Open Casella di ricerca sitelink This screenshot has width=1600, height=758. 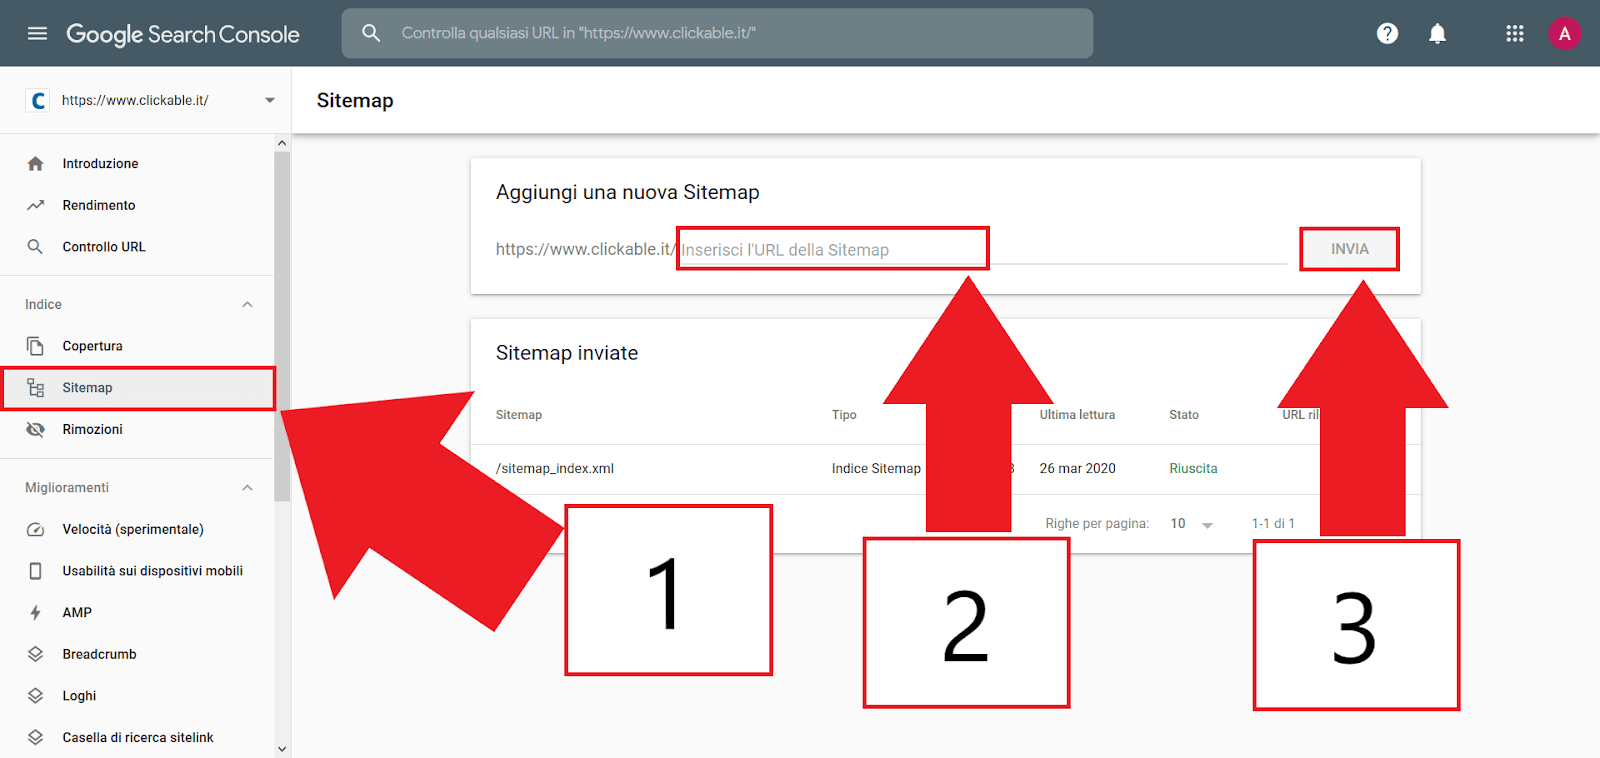[x=137, y=737]
